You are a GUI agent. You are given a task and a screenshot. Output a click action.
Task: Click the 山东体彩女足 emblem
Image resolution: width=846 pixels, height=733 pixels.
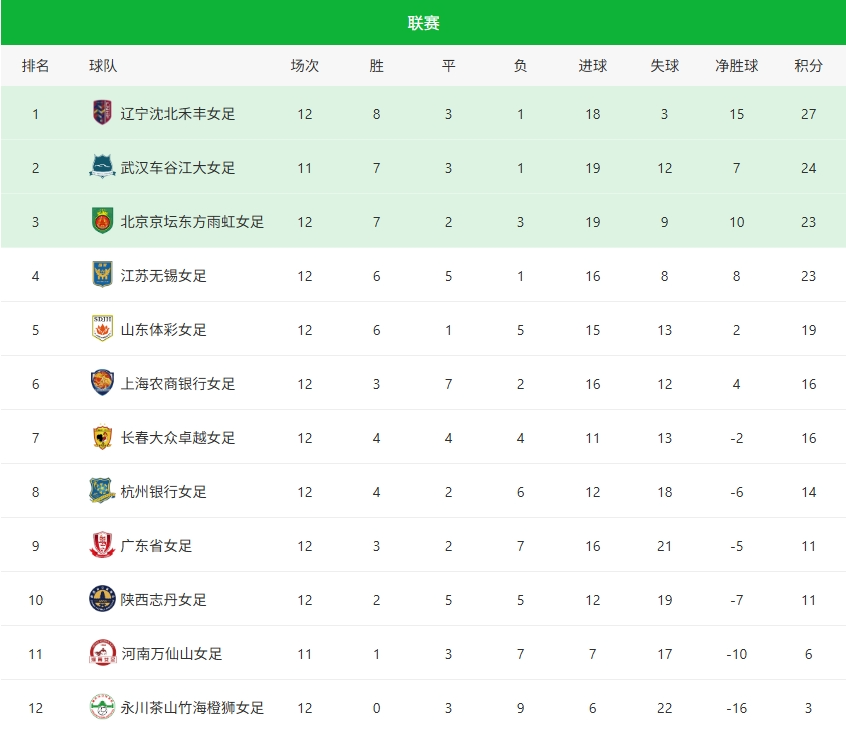point(103,328)
